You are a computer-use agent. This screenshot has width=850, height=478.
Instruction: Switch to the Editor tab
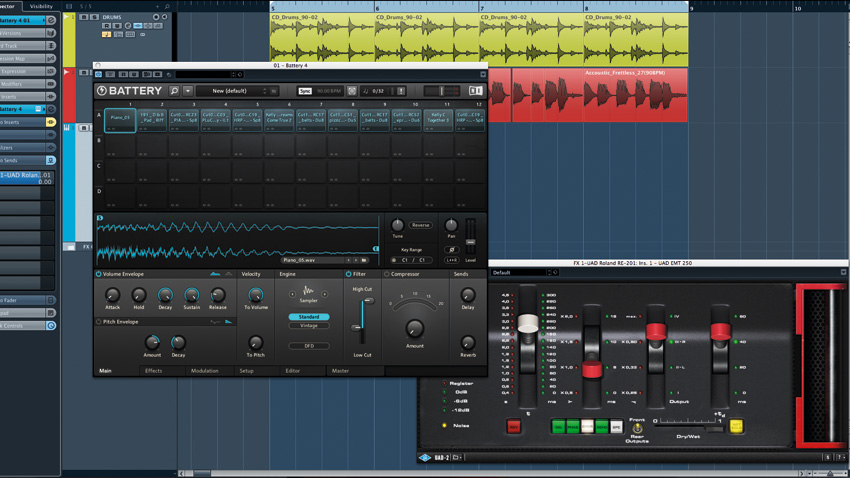click(x=293, y=371)
